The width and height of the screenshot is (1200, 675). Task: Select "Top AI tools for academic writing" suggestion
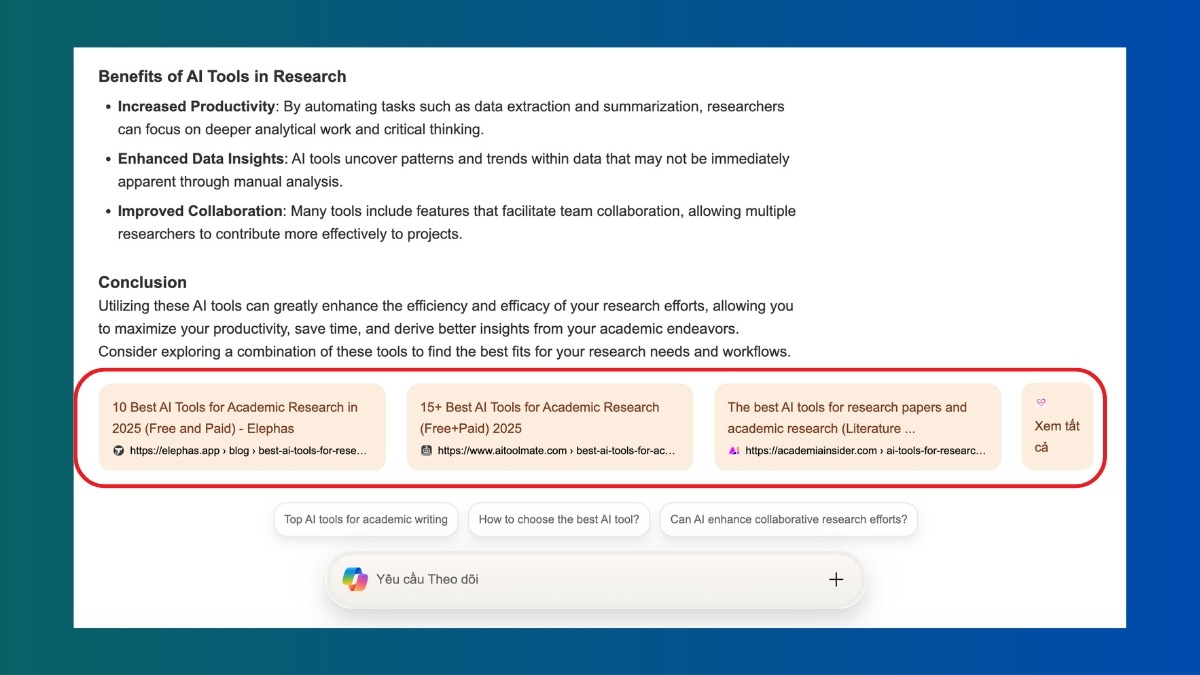(x=366, y=519)
